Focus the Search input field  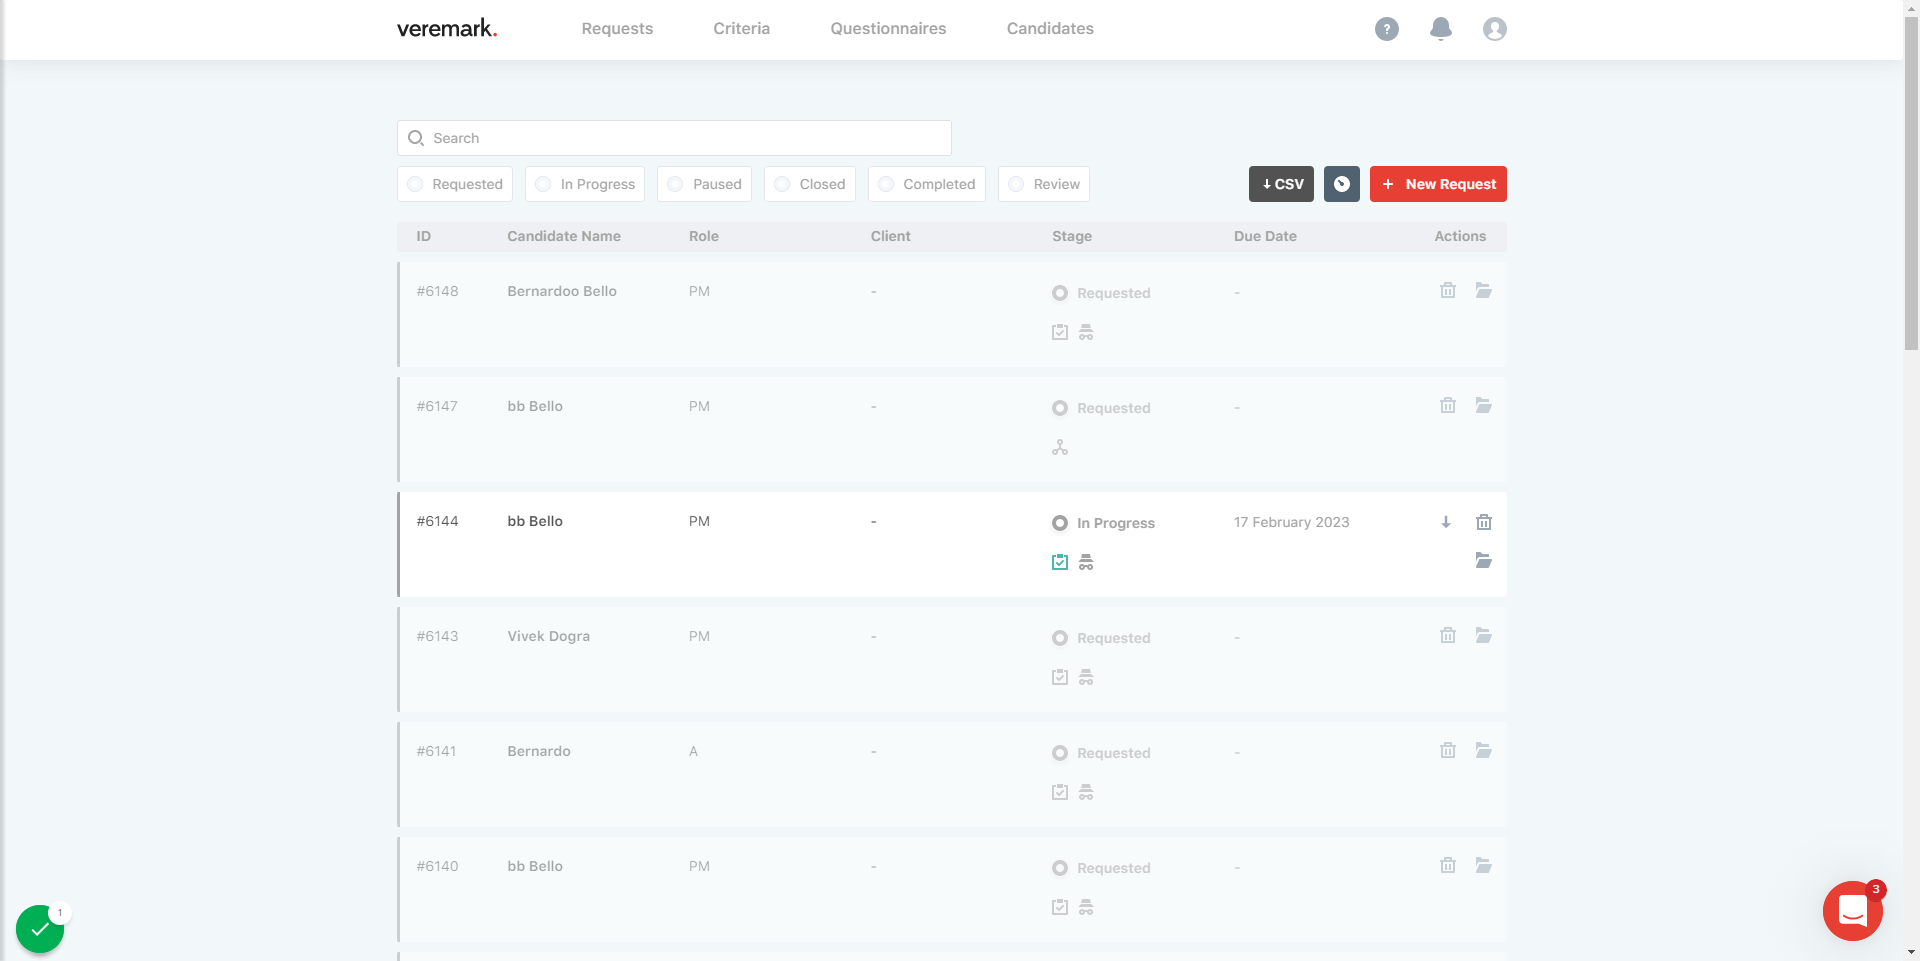pyautogui.click(x=674, y=138)
